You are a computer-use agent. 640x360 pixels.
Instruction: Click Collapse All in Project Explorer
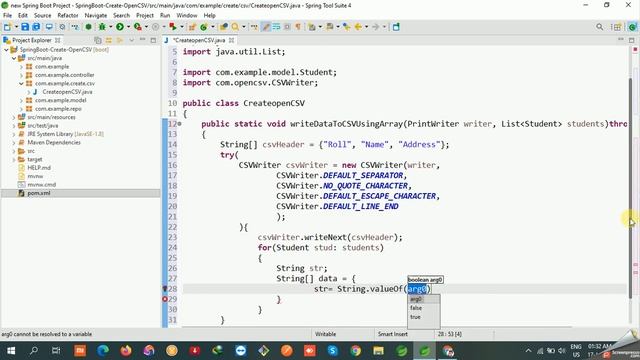tap(98, 40)
